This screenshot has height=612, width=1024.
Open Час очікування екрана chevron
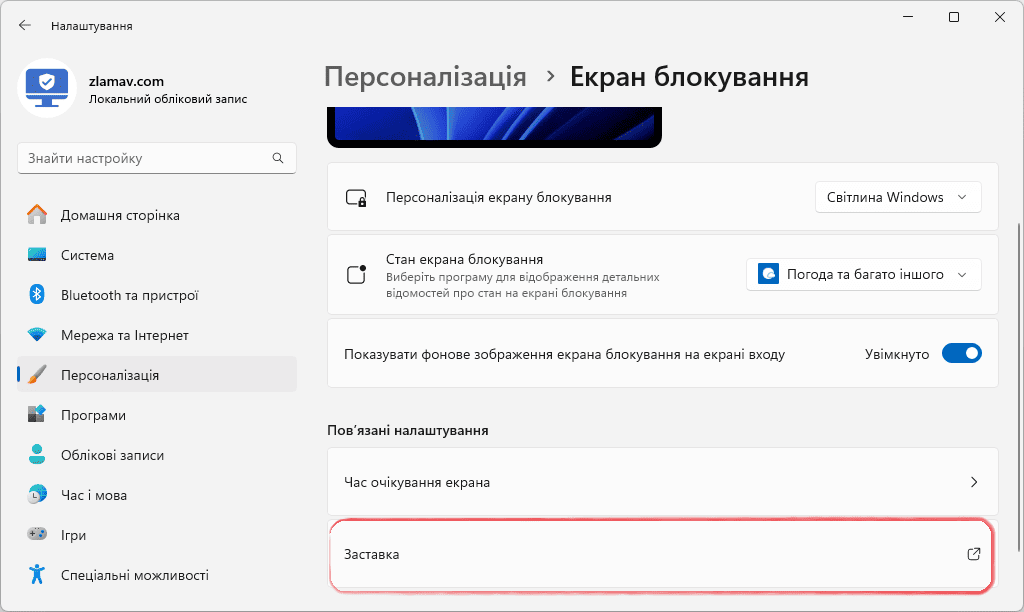[x=974, y=482]
